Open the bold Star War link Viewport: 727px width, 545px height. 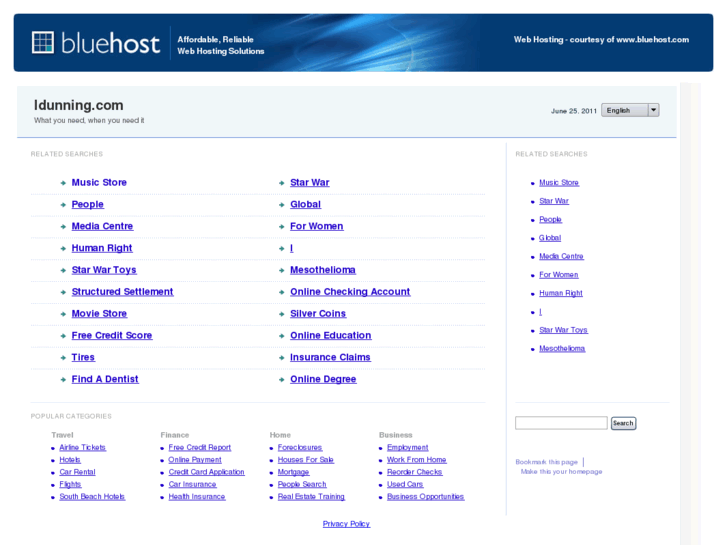point(310,183)
